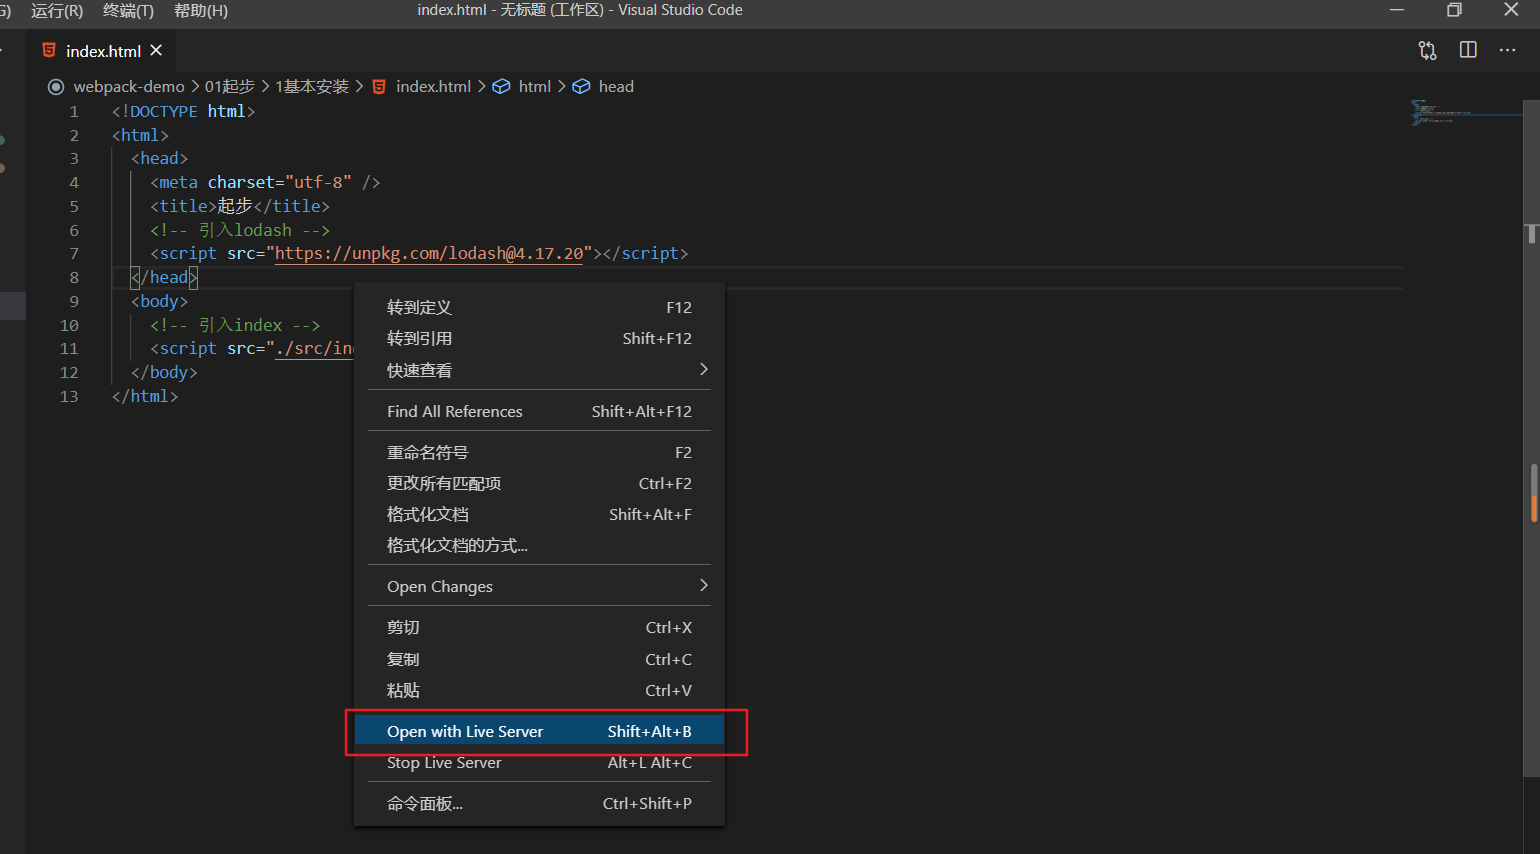Click the 01起步 breadcrumb folder
Viewport: 1540px width, 854px height.
230,87
